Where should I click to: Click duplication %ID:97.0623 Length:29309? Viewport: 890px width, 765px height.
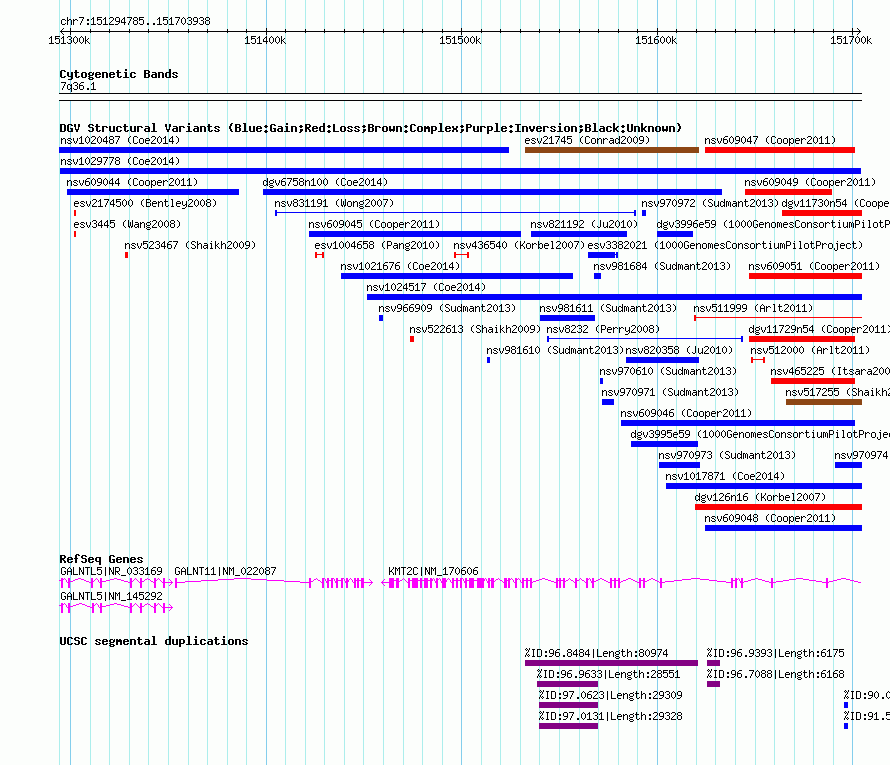(610, 695)
